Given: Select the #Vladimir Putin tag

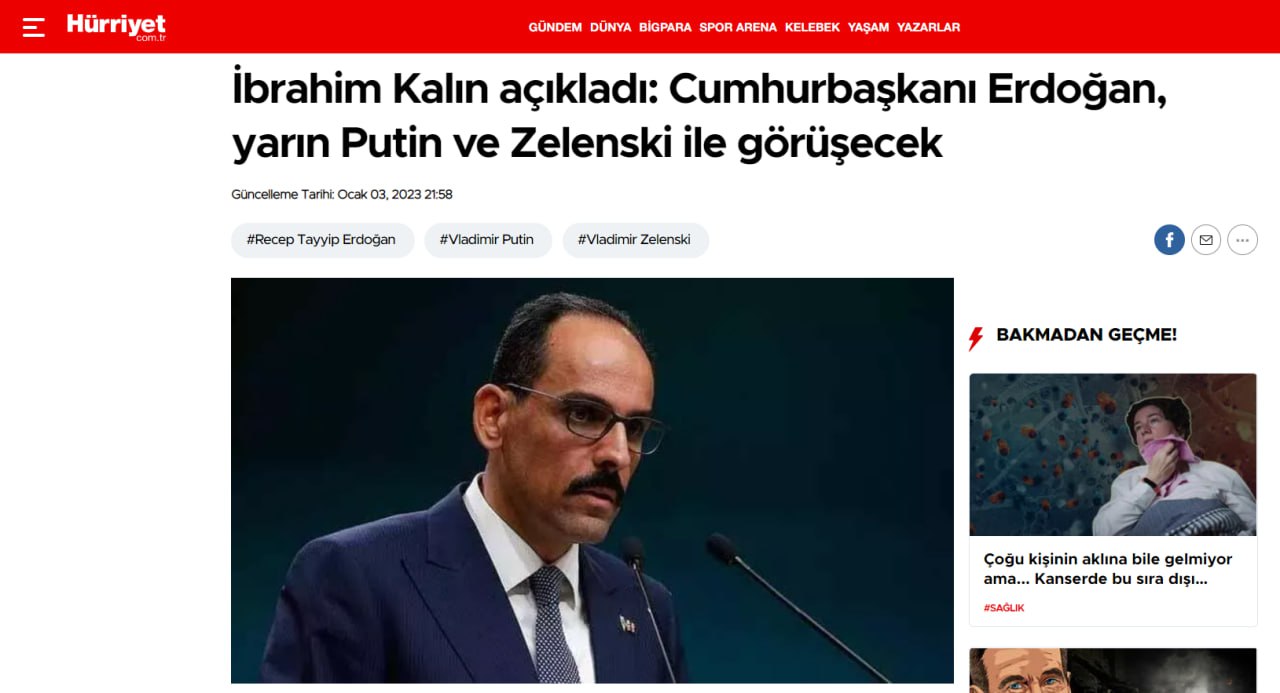Looking at the screenshot, I should point(487,240).
